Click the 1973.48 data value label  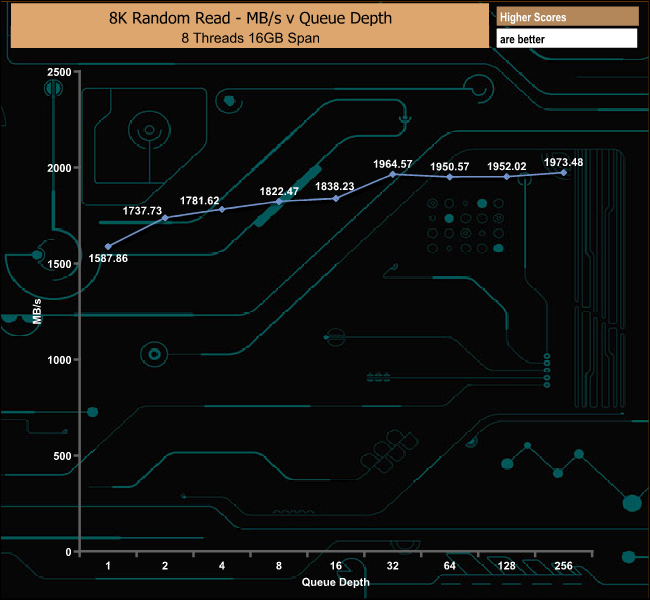click(x=564, y=162)
